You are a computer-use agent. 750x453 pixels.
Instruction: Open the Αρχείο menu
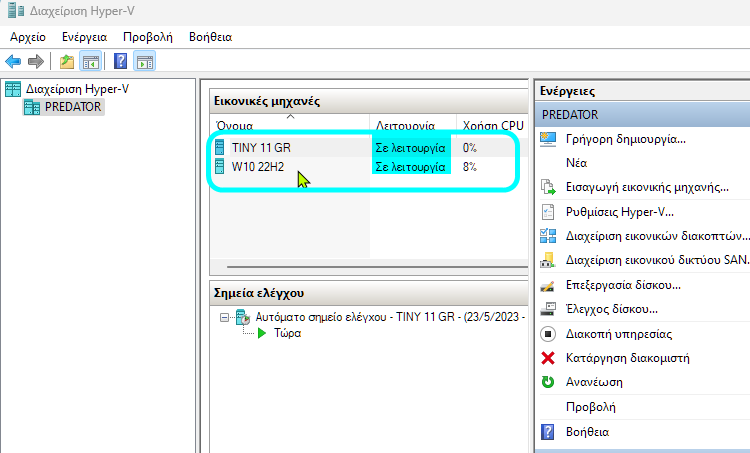28,37
